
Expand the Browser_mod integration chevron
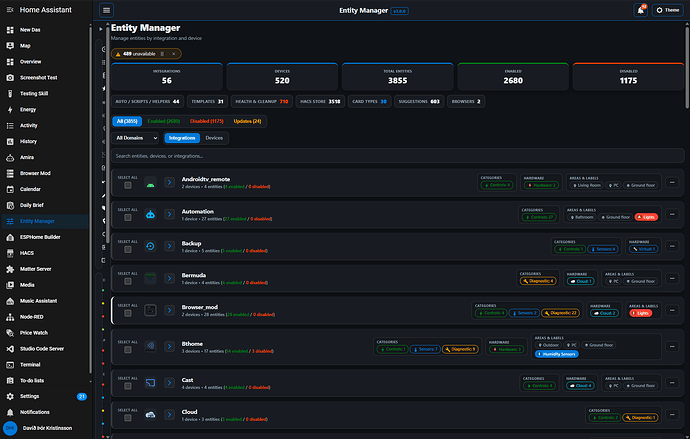(x=169, y=310)
